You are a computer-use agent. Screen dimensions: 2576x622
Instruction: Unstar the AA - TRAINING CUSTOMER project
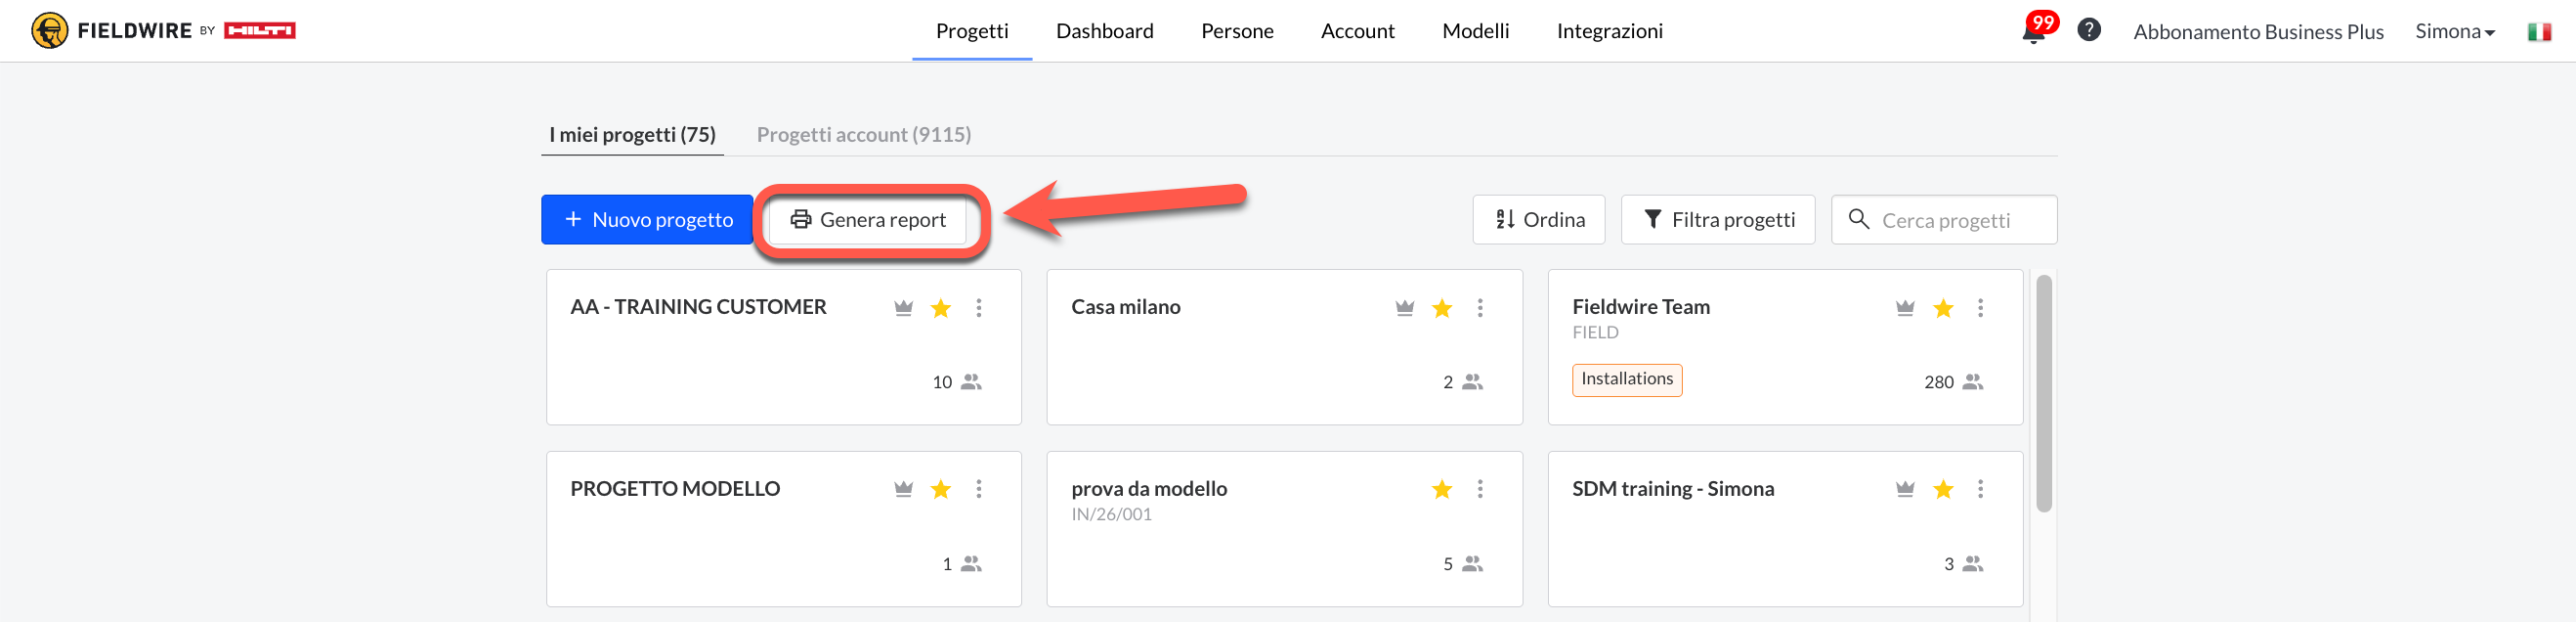[x=940, y=308]
